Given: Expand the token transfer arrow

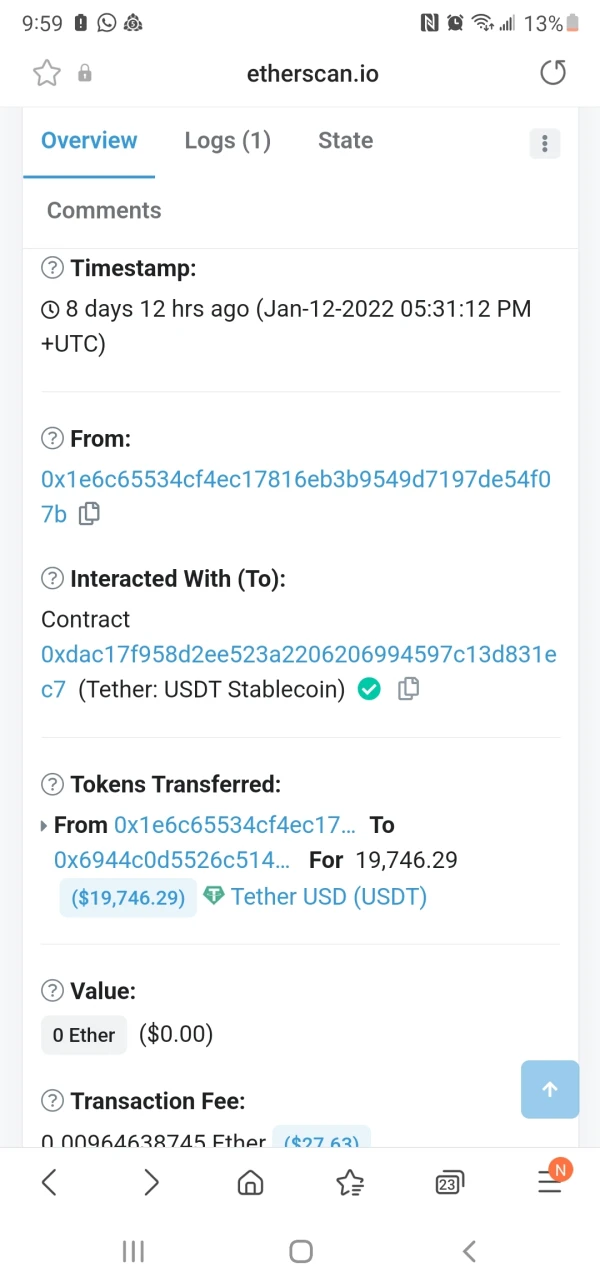Looking at the screenshot, I should (x=44, y=826).
